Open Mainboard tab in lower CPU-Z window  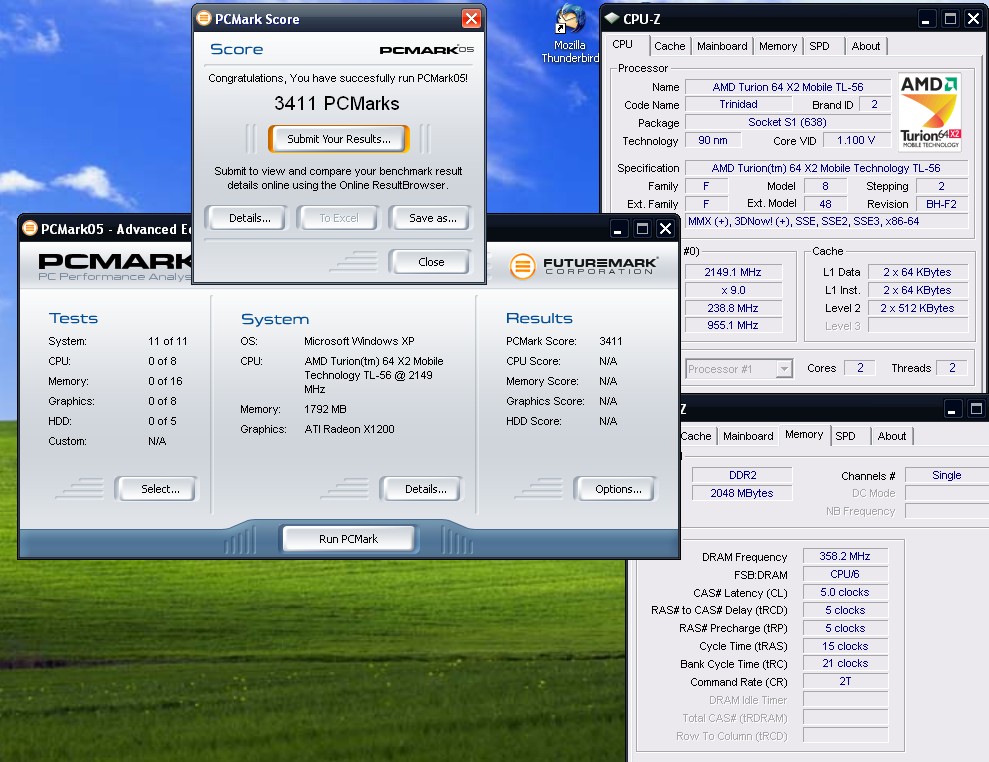pos(748,436)
